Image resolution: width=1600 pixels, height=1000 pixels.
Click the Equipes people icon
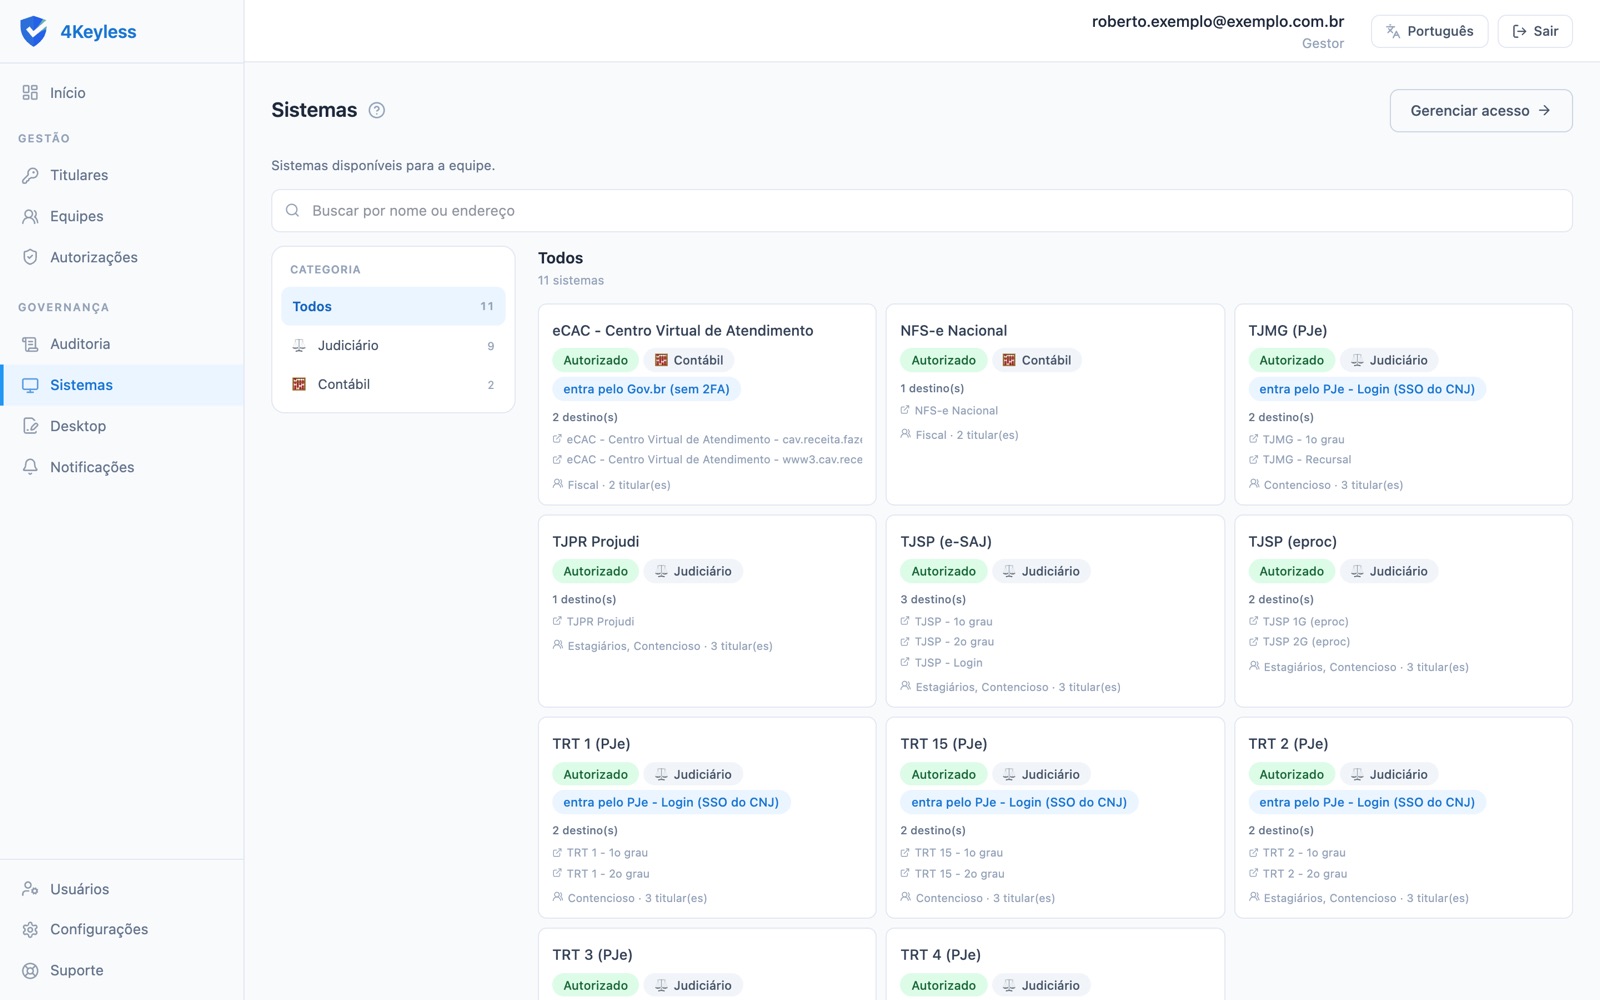point(30,216)
